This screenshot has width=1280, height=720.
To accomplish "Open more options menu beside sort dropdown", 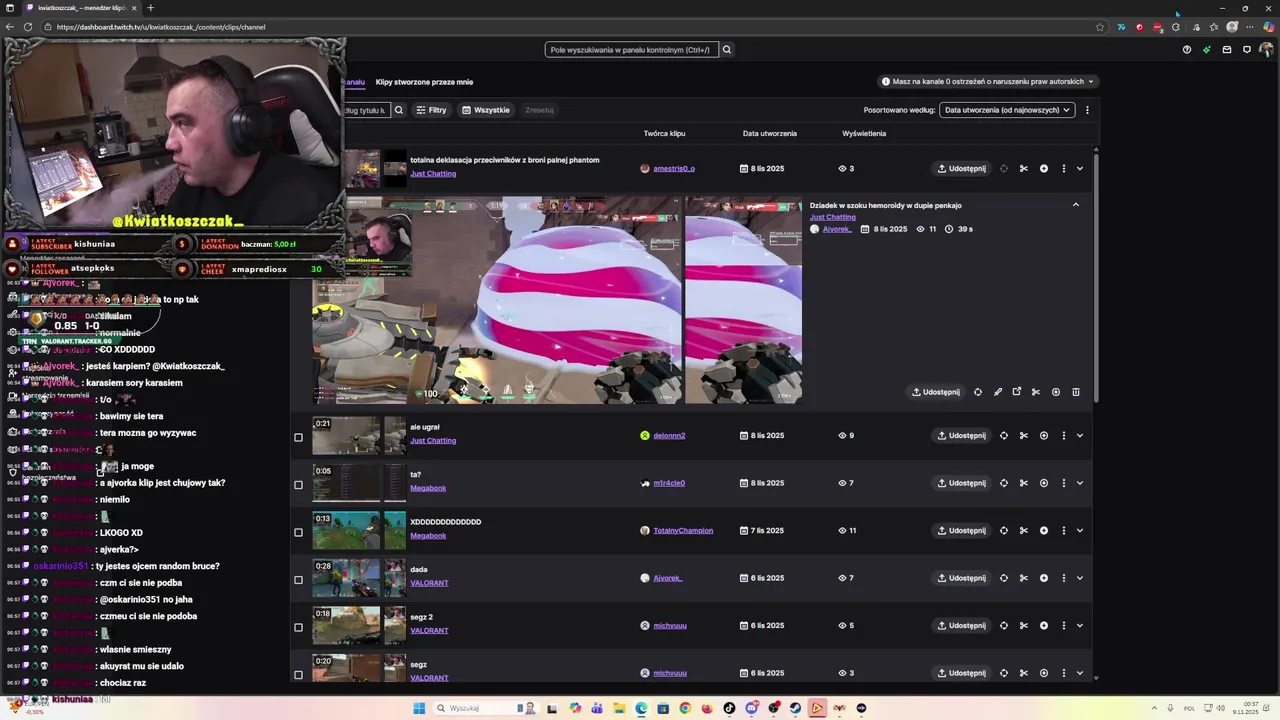I will (x=1087, y=110).
